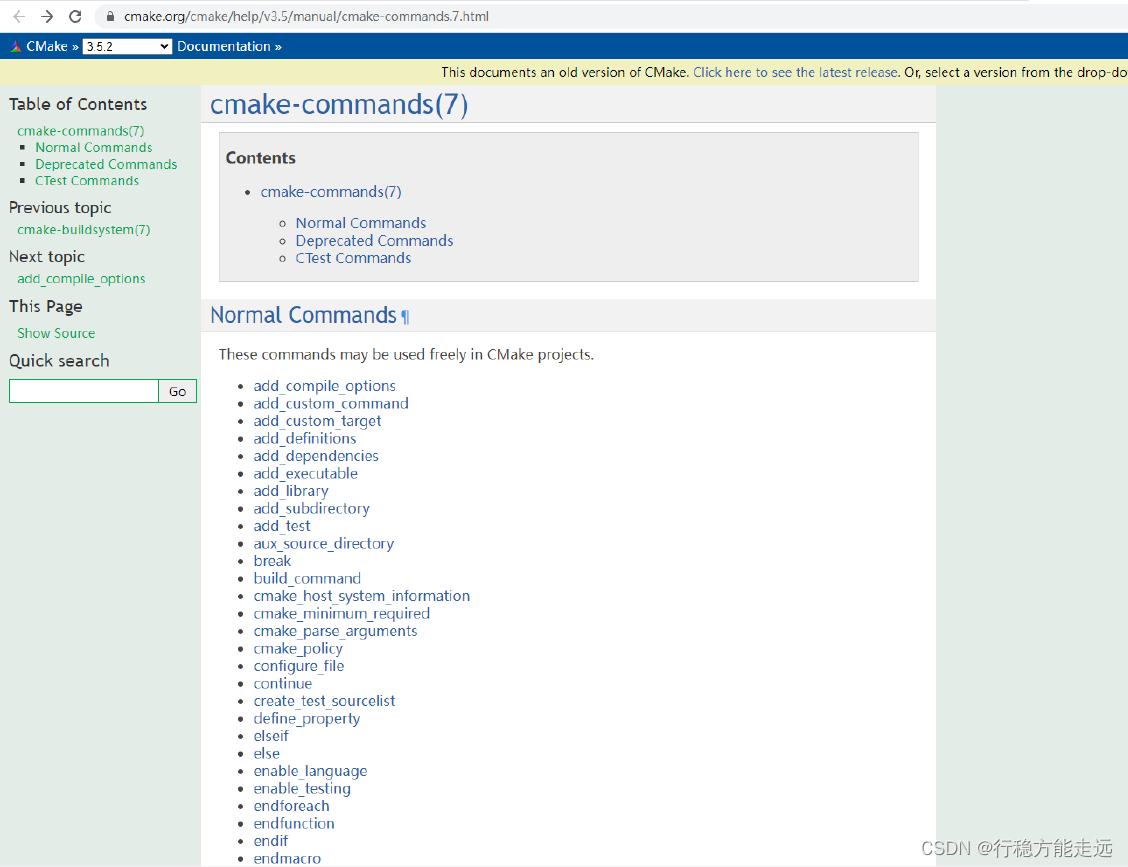Open Deprecated Commands in Contents box
This screenshot has height=867, width=1128.
pyautogui.click(x=374, y=240)
